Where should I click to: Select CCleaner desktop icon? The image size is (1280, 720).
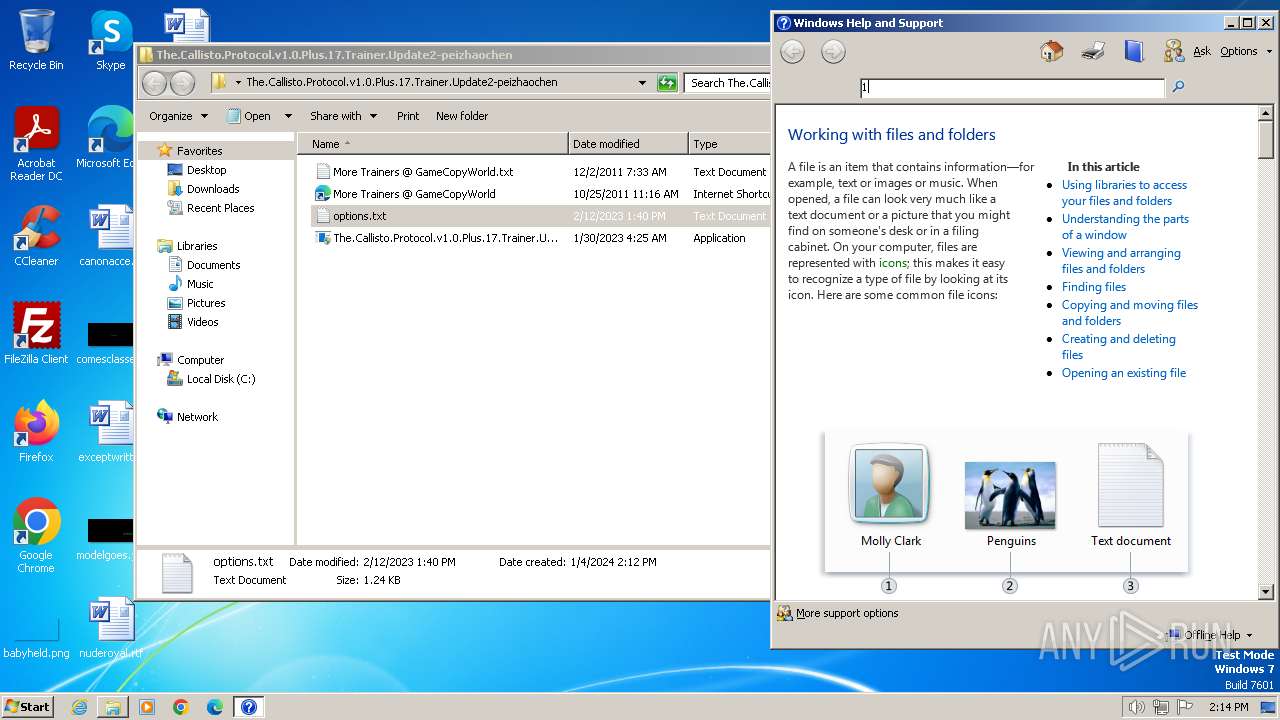point(36,236)
